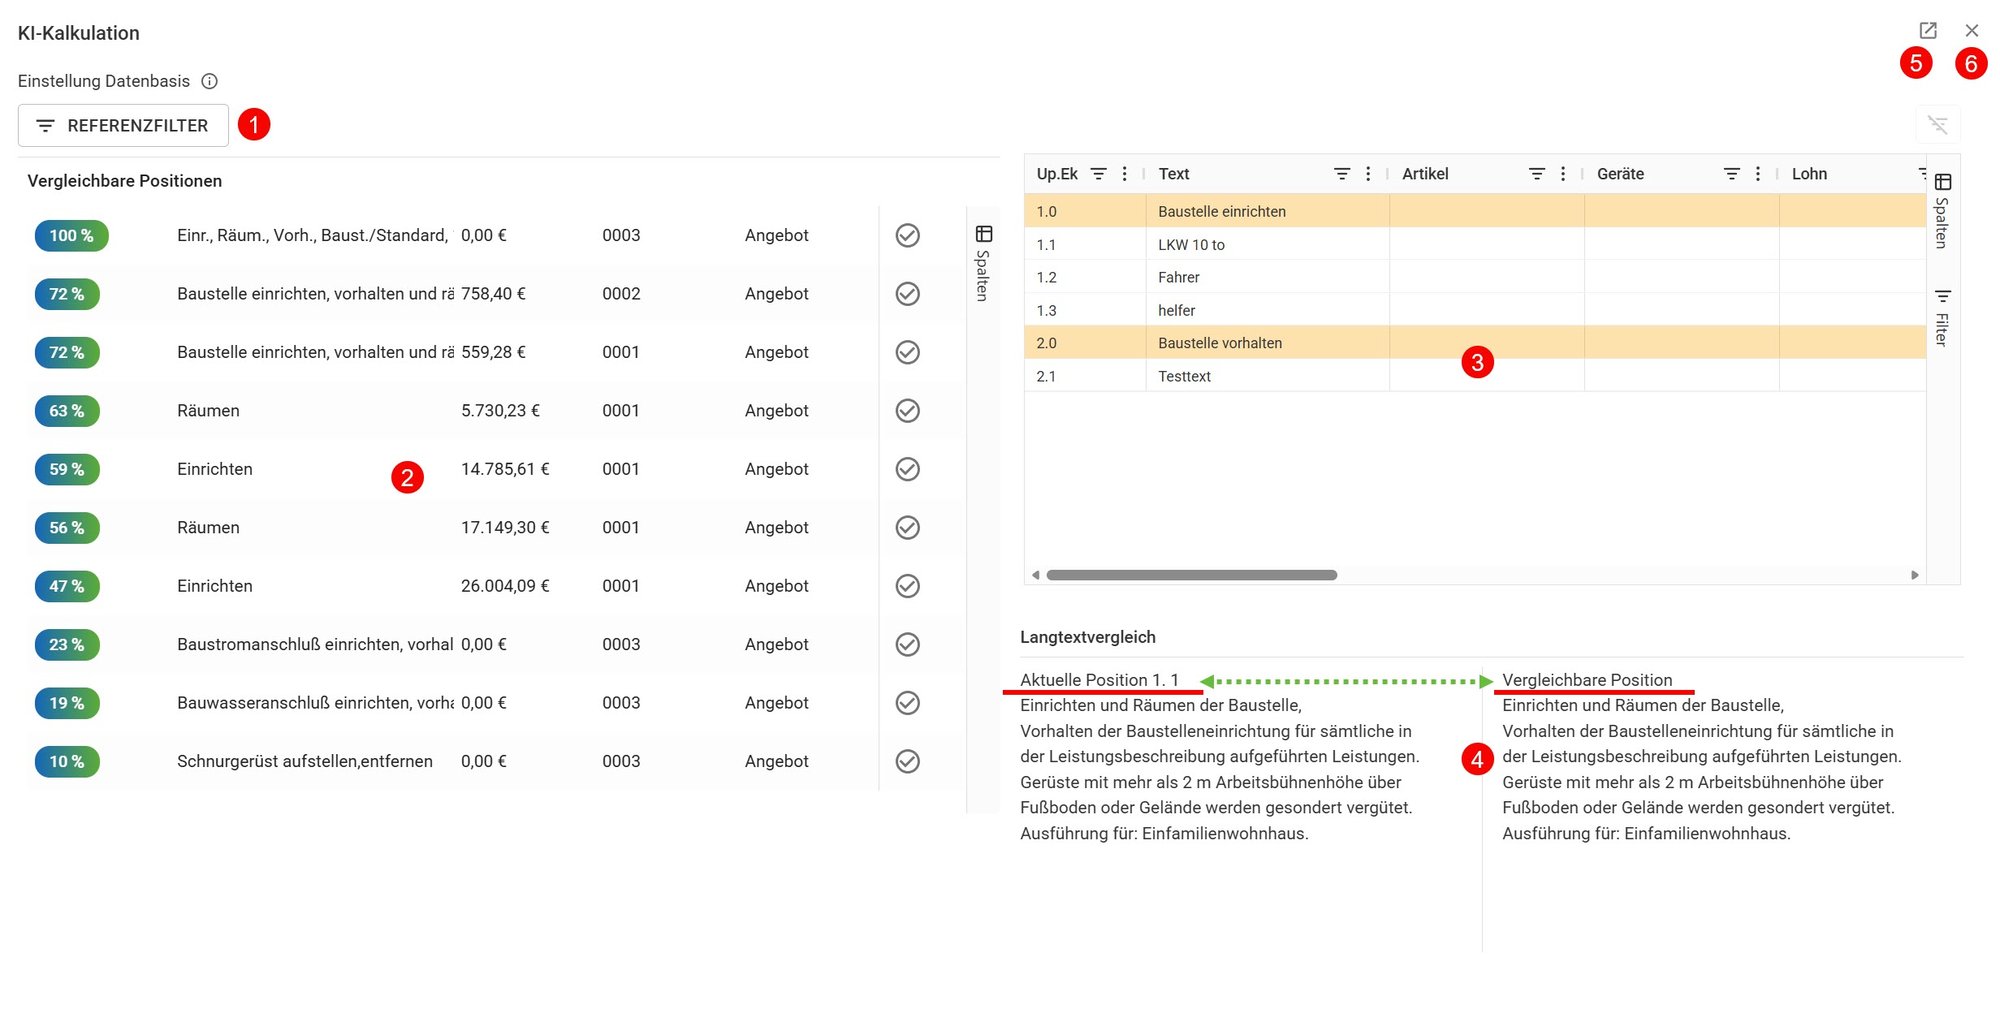Open Geräte column filter dropdown
2000x1013 pixels.
1732,174
